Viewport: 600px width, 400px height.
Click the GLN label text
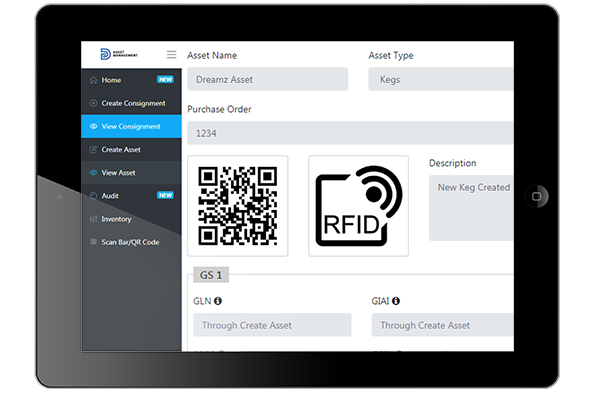point(202,301)
